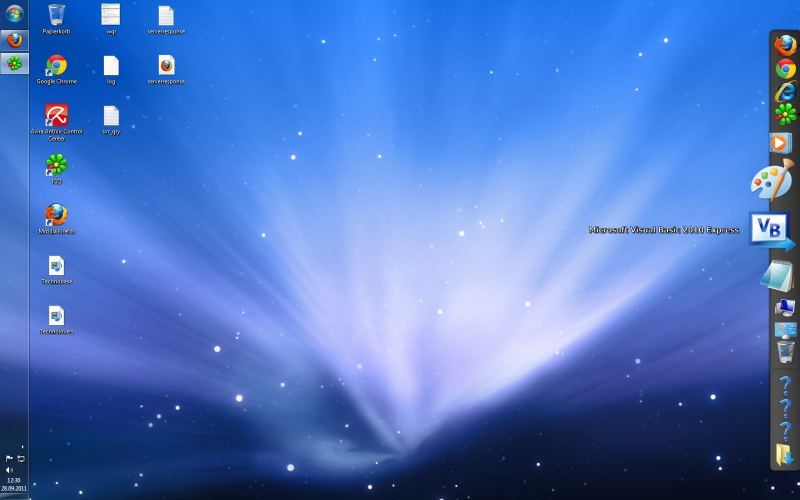Open the Recycle Bin in the dock
800x500 pixels.
[x=786, y=352]
